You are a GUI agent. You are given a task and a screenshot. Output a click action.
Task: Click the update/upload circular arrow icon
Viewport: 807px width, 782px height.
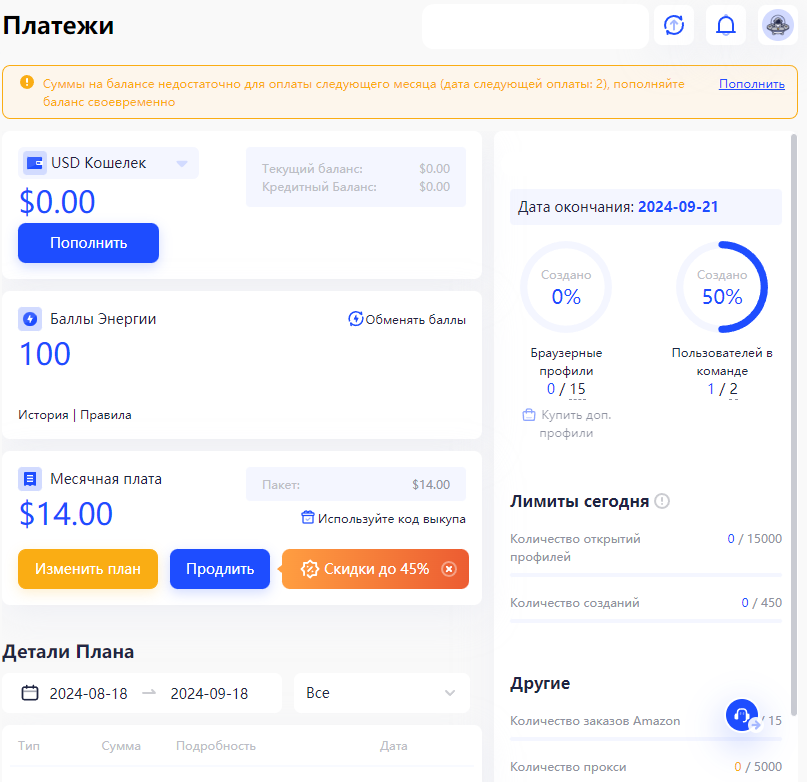coord(674,25)
